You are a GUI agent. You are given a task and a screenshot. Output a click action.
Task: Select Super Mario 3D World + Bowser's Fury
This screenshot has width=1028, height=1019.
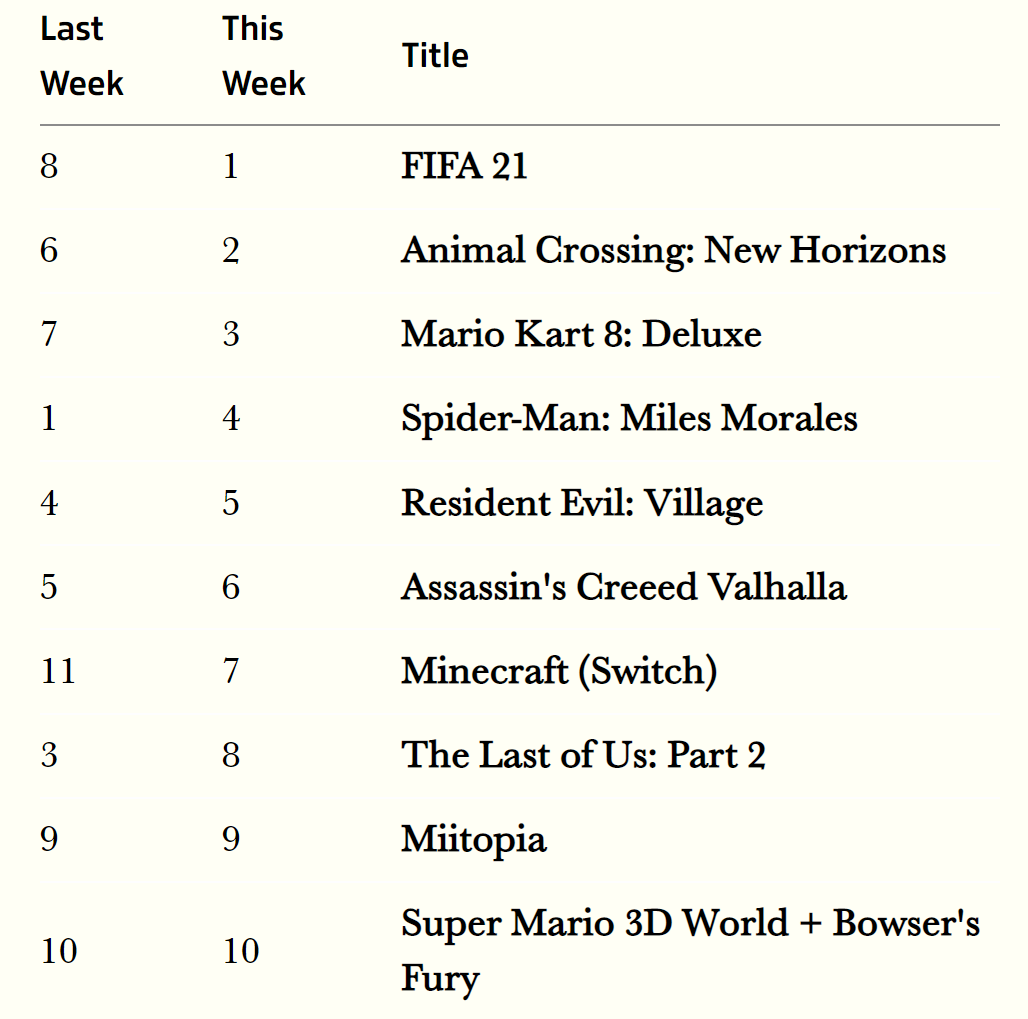point(690,951)
